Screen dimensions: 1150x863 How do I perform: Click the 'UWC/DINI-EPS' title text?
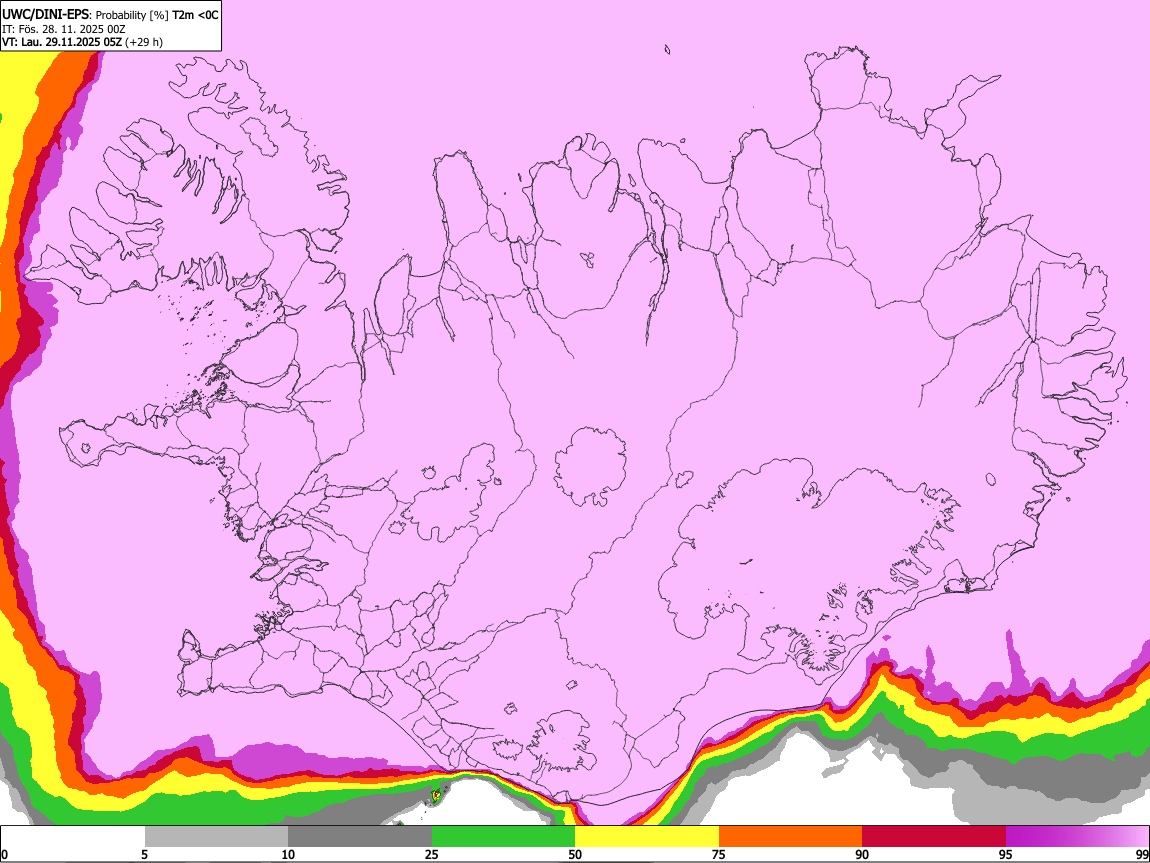45,15
